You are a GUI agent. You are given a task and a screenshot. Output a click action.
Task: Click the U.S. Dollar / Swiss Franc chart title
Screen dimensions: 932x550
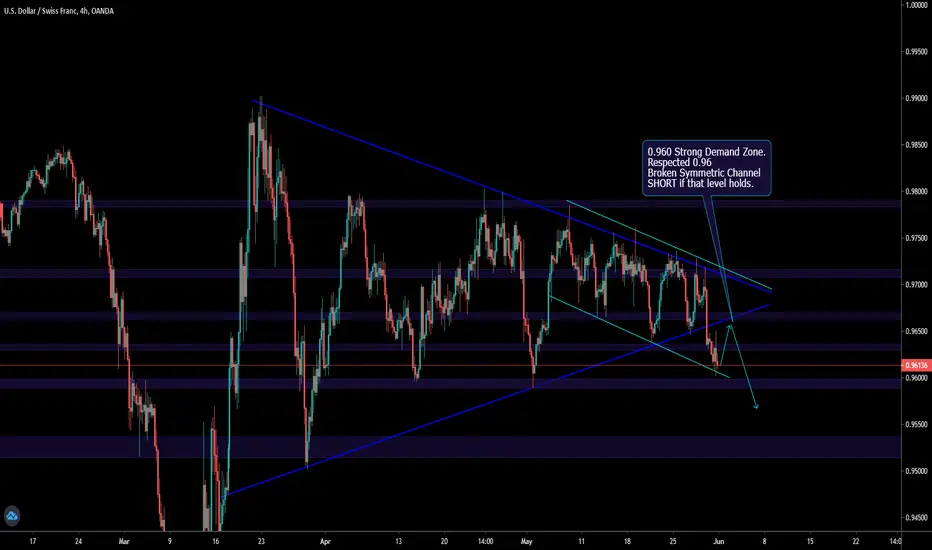[59, 11]
